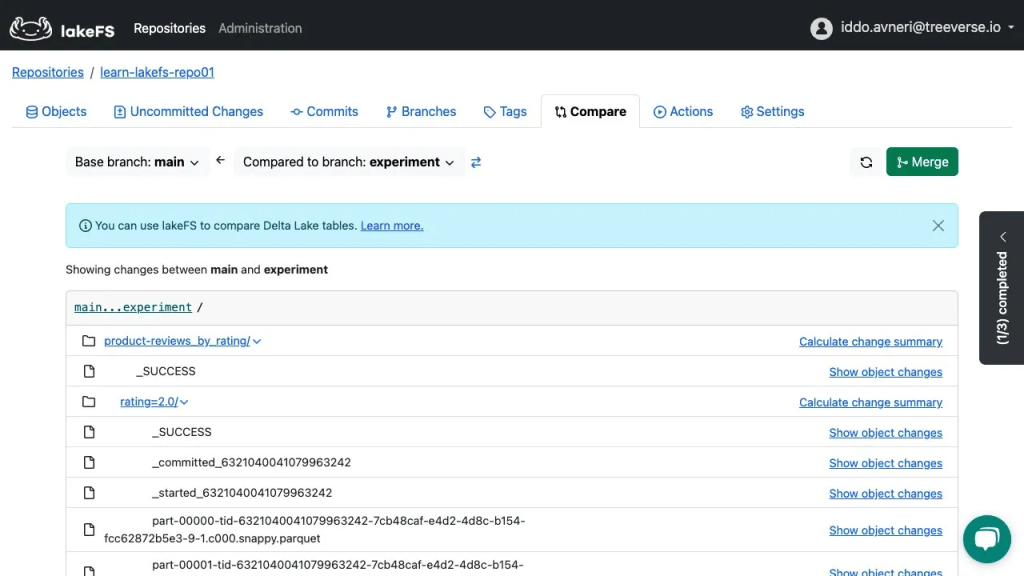Open Repositories in top navigation
Image resolution: width=1024 pixels, height=576 pixels.
[170, 28]
